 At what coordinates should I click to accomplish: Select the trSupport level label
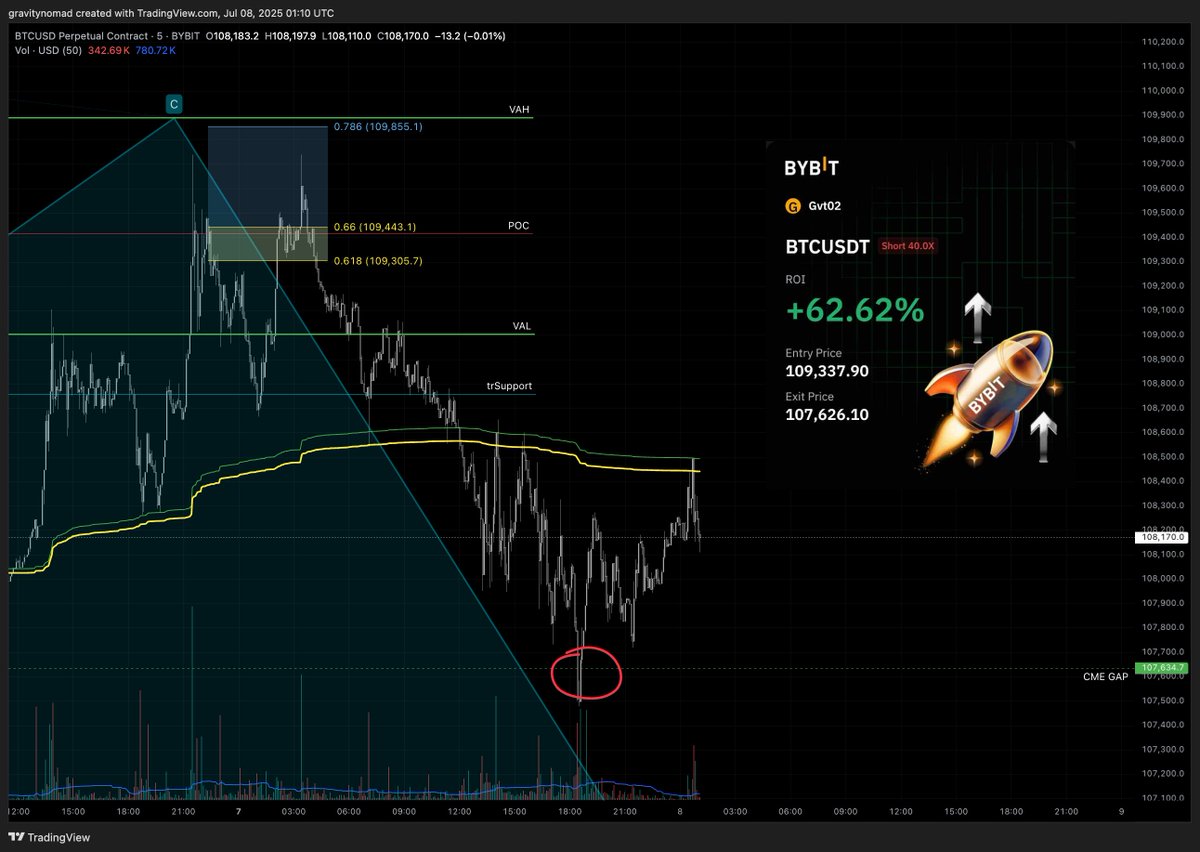[x=509, y=386]
